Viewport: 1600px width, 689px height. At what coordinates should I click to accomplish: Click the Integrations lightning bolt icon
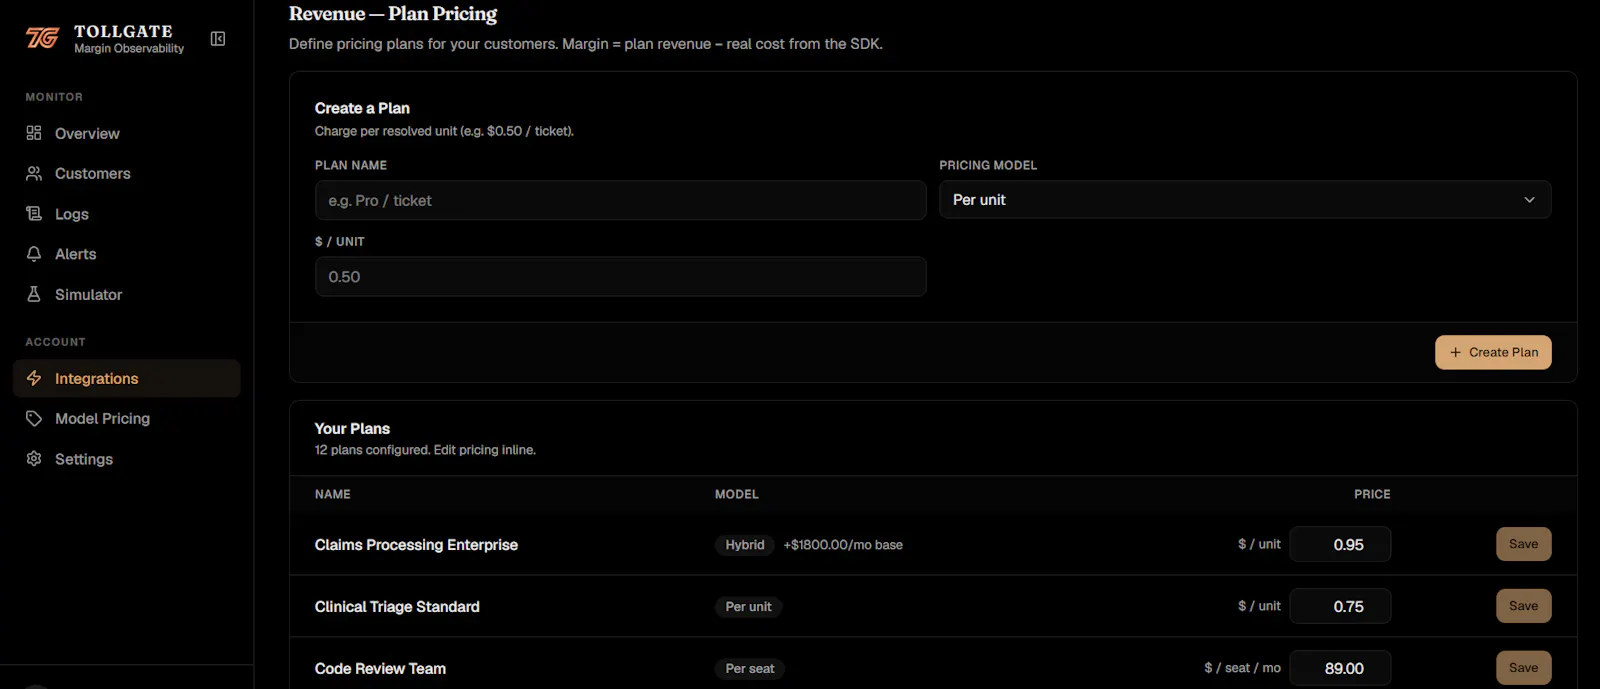(34, 378)
